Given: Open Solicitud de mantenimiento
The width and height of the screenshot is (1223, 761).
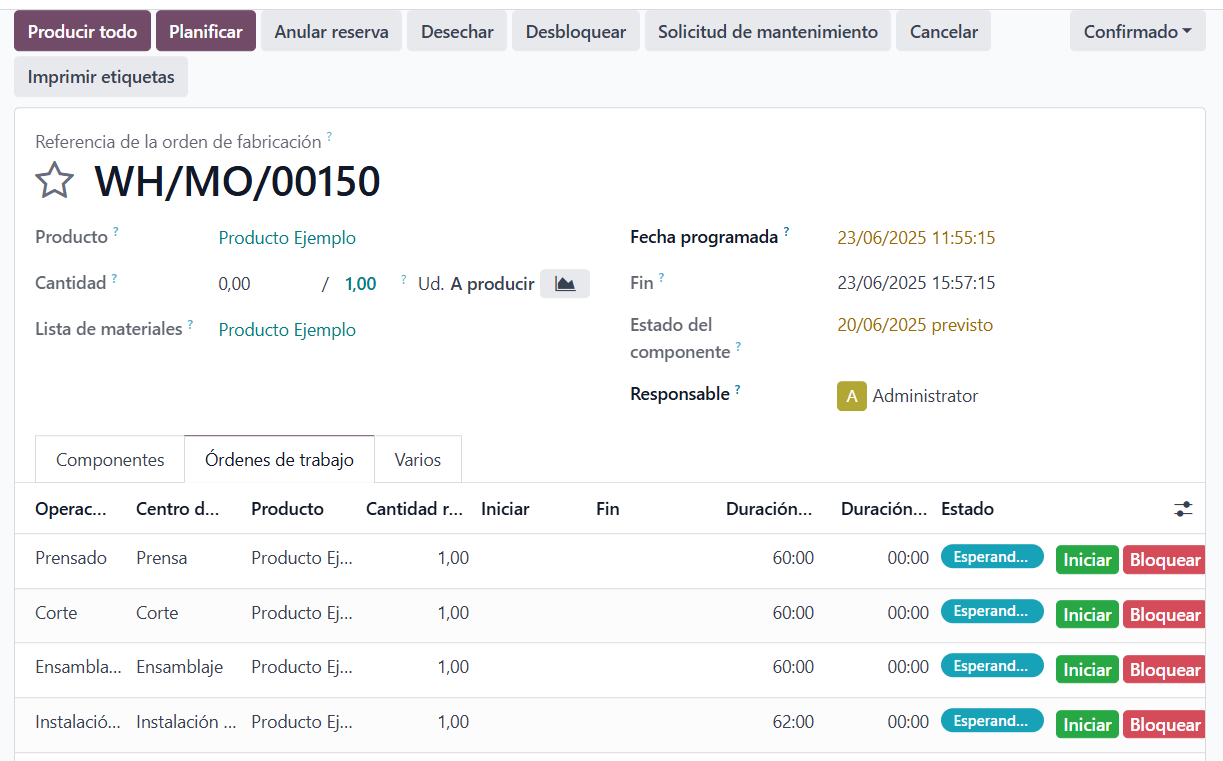Looking at the screenshot, I should pyautogui.click(x=768, y=31).
